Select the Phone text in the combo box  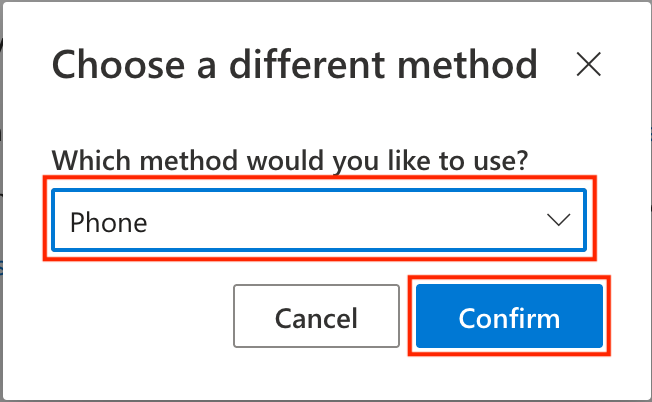coord(109,222)
